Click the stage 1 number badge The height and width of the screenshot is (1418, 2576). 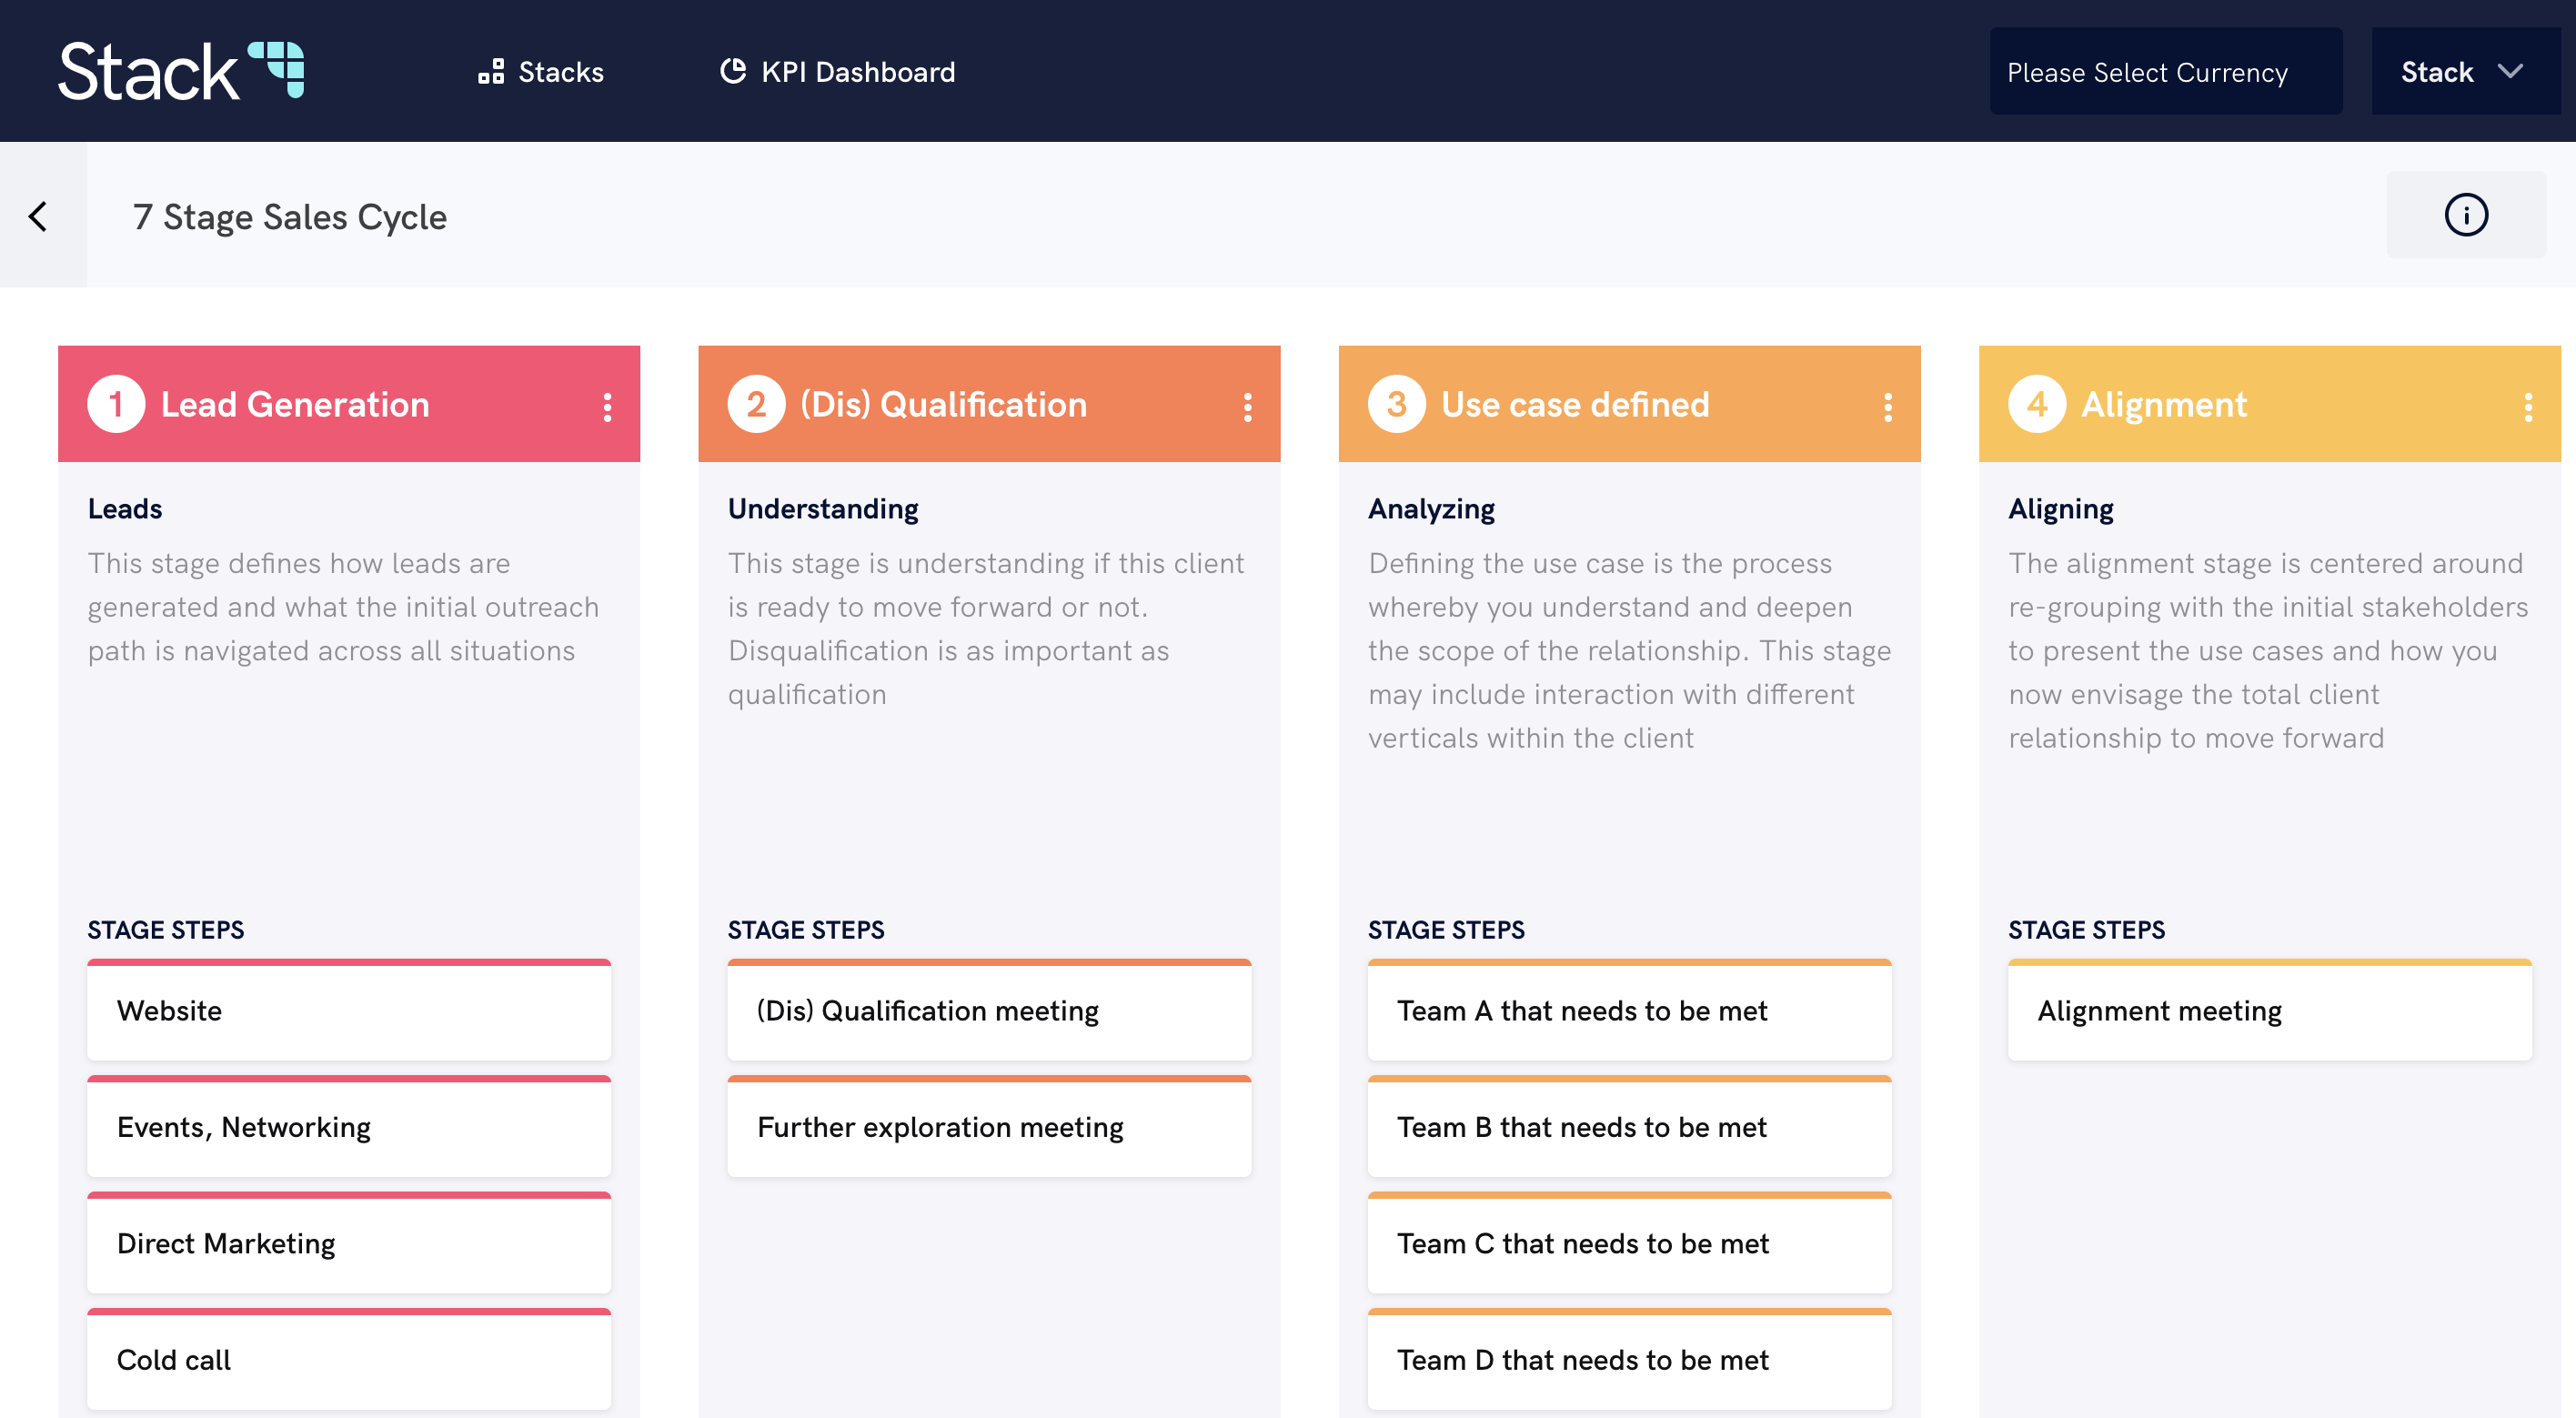[116, 404]
